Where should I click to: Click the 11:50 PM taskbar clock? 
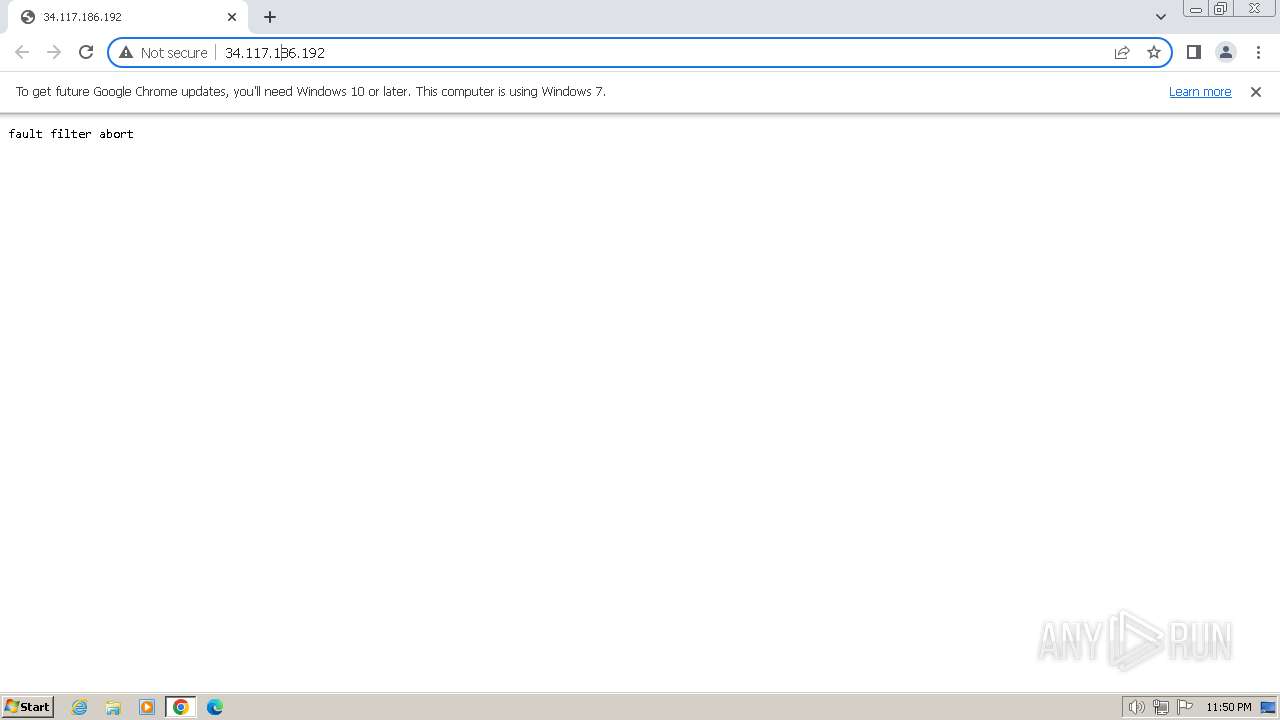pyautogui.click(x=1228, y=707)
